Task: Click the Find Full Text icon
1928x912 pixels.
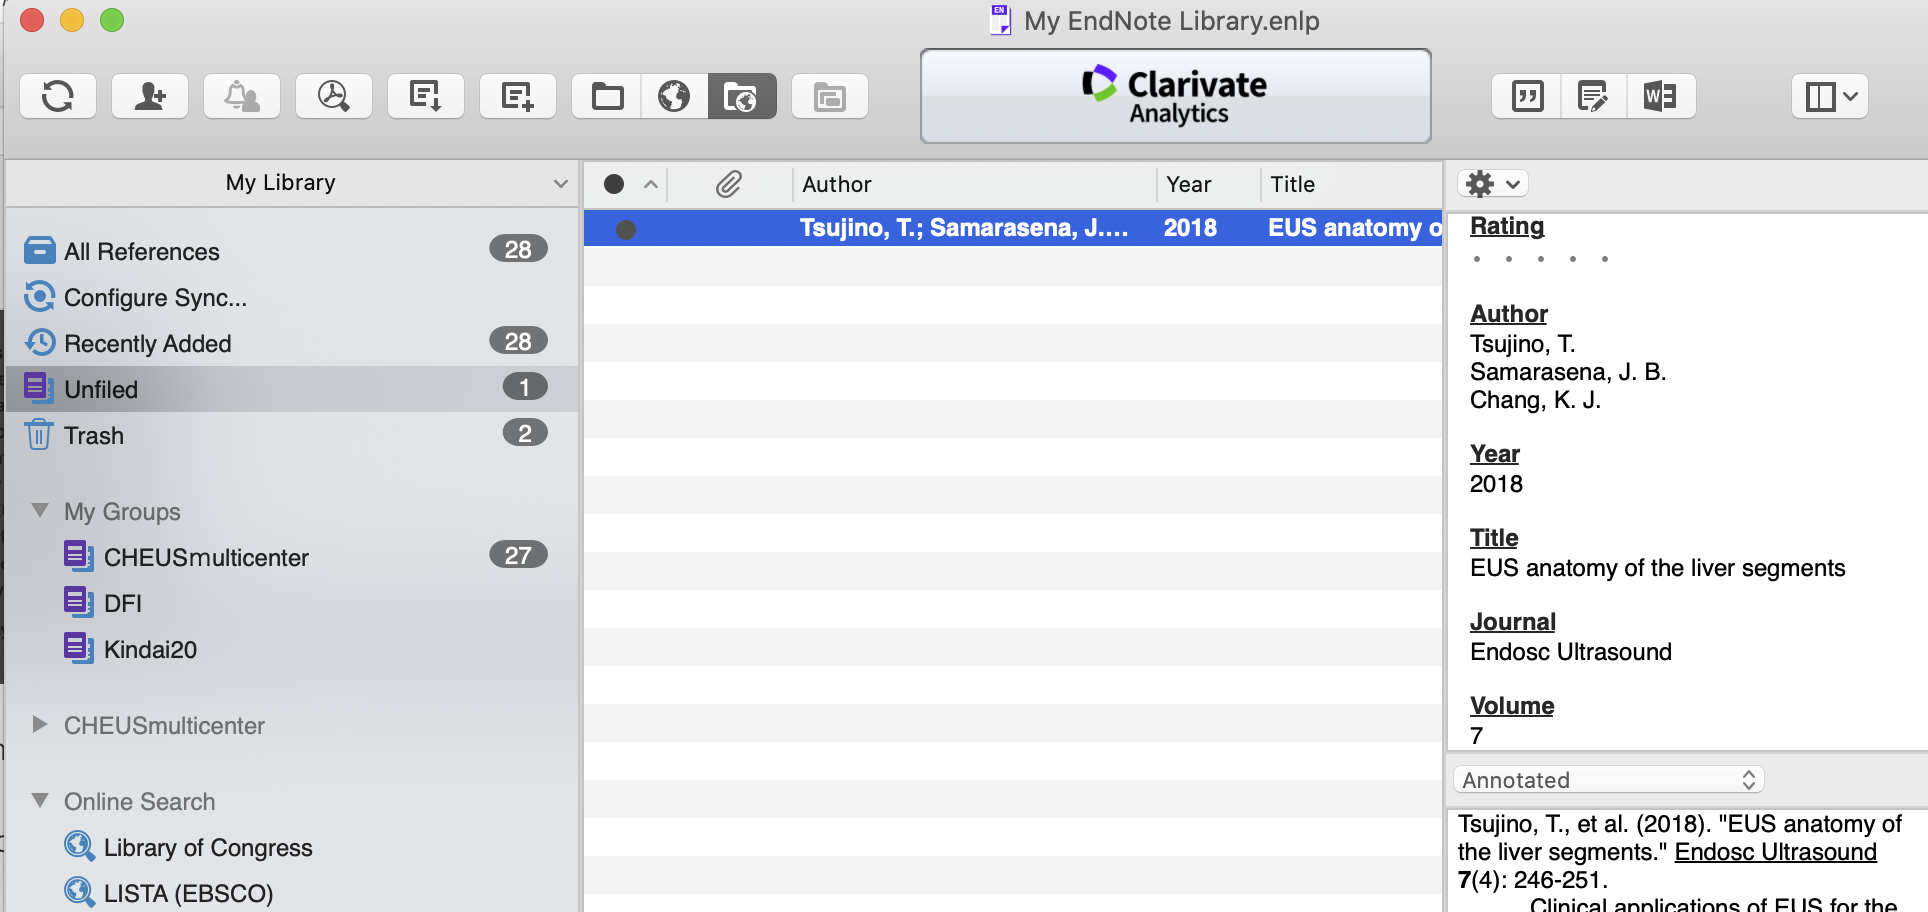Action: 334,96
